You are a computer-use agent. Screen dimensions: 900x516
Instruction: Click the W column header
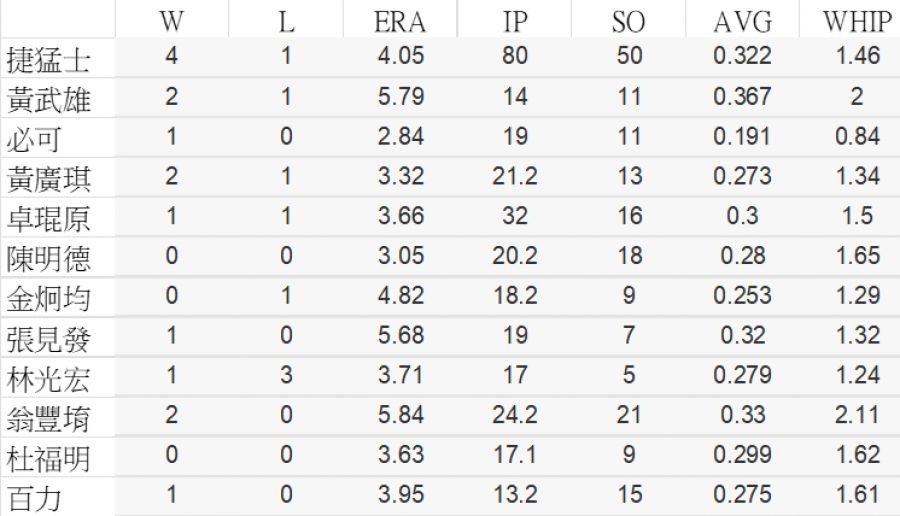[x=171, y=21]
